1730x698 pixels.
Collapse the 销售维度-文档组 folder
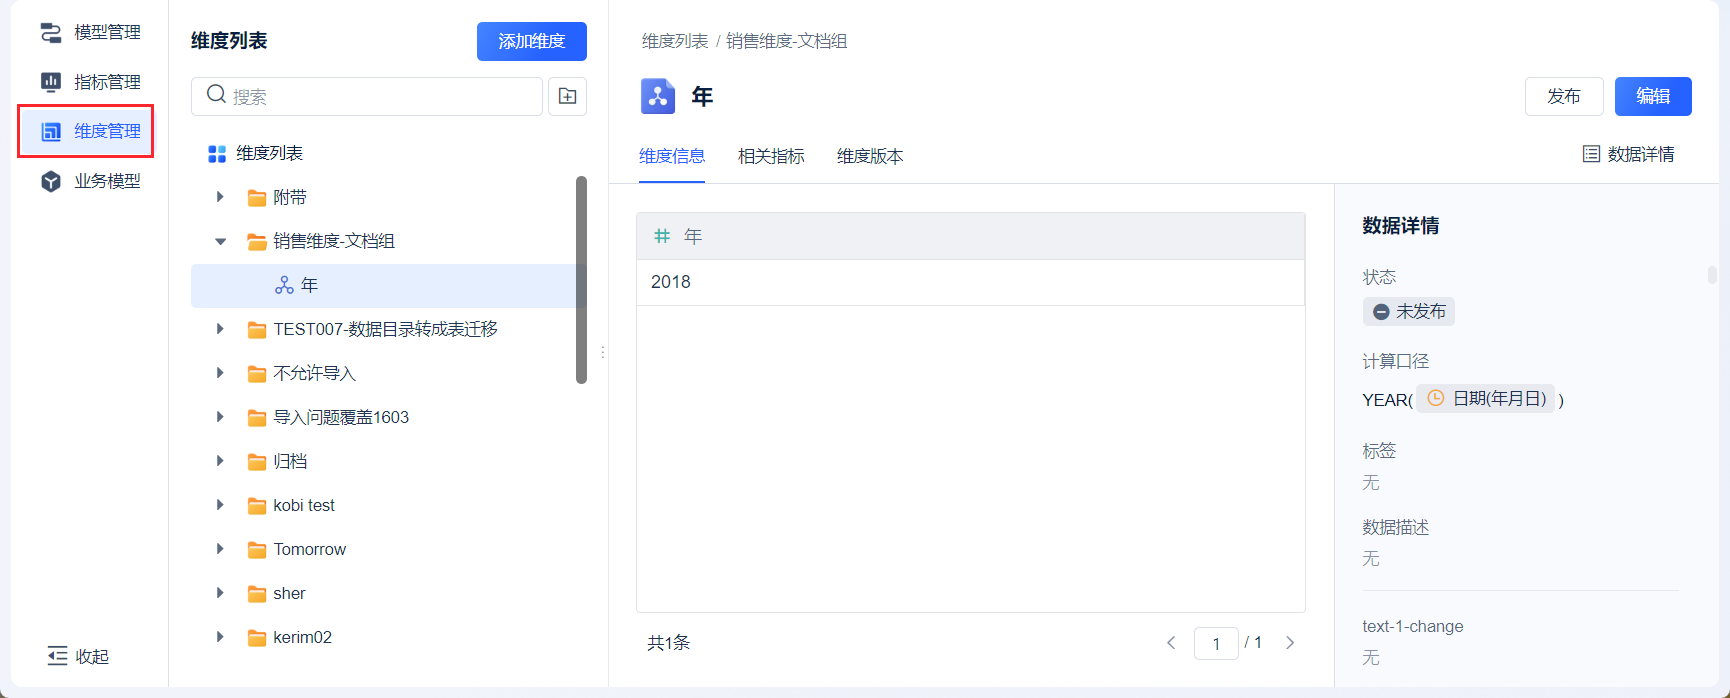pos(220,241)
